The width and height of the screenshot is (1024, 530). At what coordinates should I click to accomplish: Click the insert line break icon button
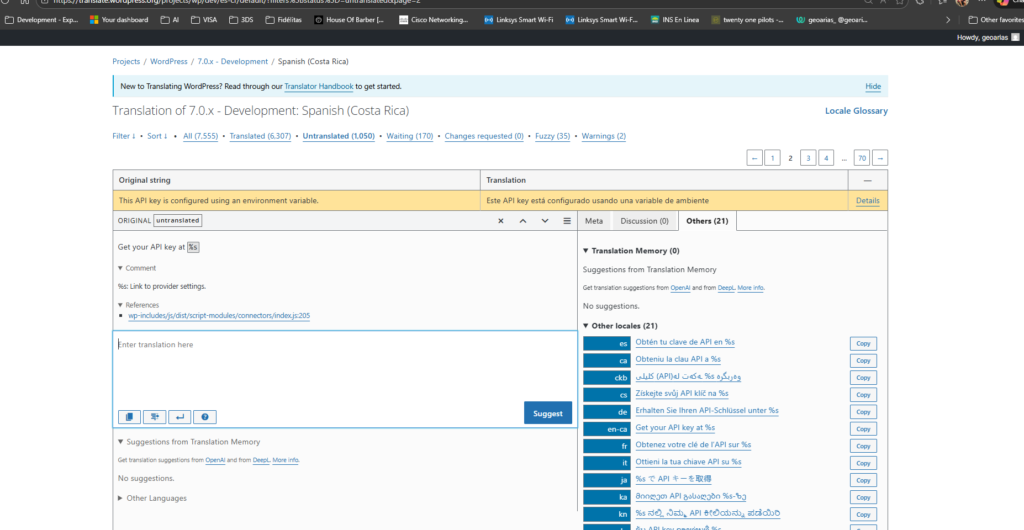[x=180, y=417]
